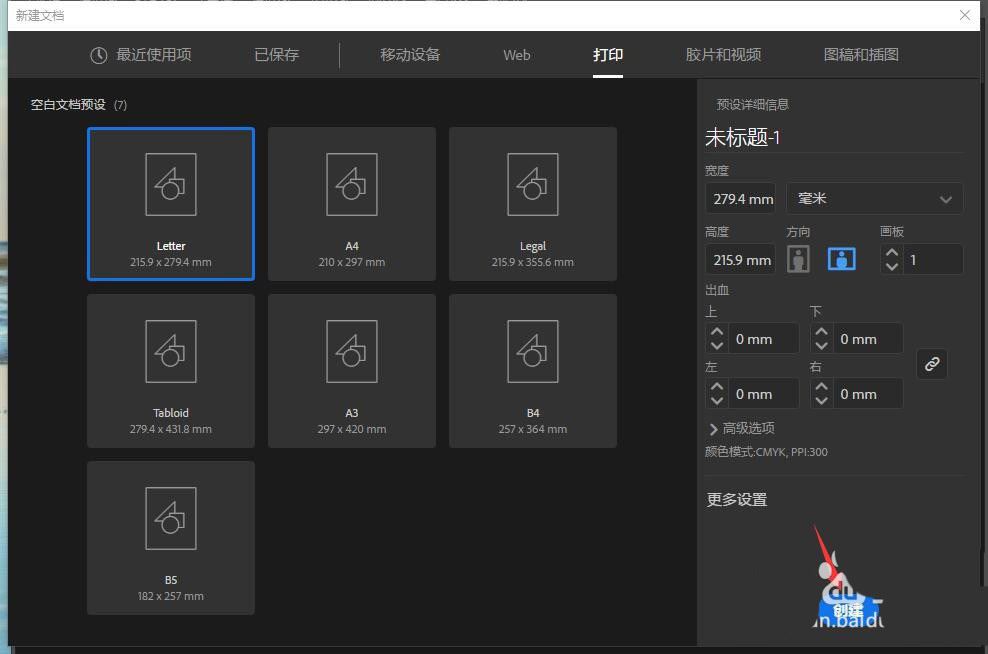988x654 pixels.
Task: Increase the 画板 count with up arrow
Action: point(891,252)
